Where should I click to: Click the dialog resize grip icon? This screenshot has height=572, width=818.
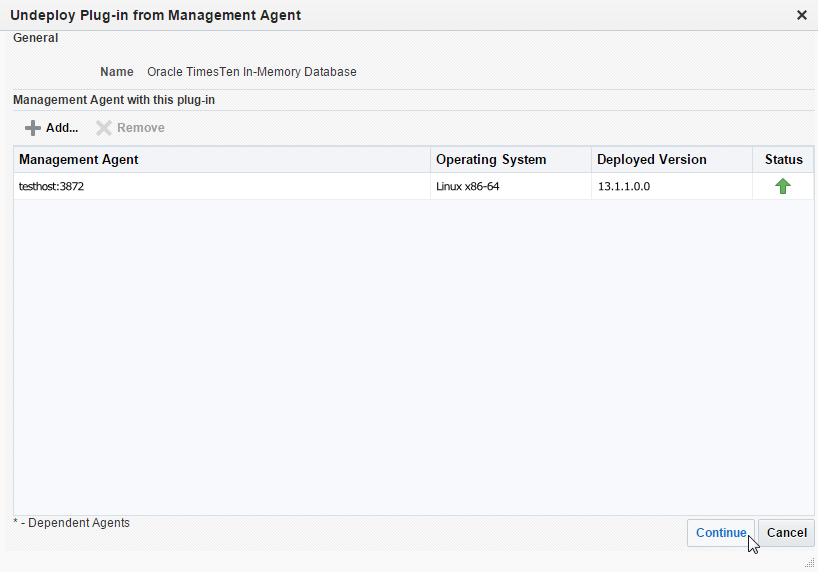[x=809, y=562]
